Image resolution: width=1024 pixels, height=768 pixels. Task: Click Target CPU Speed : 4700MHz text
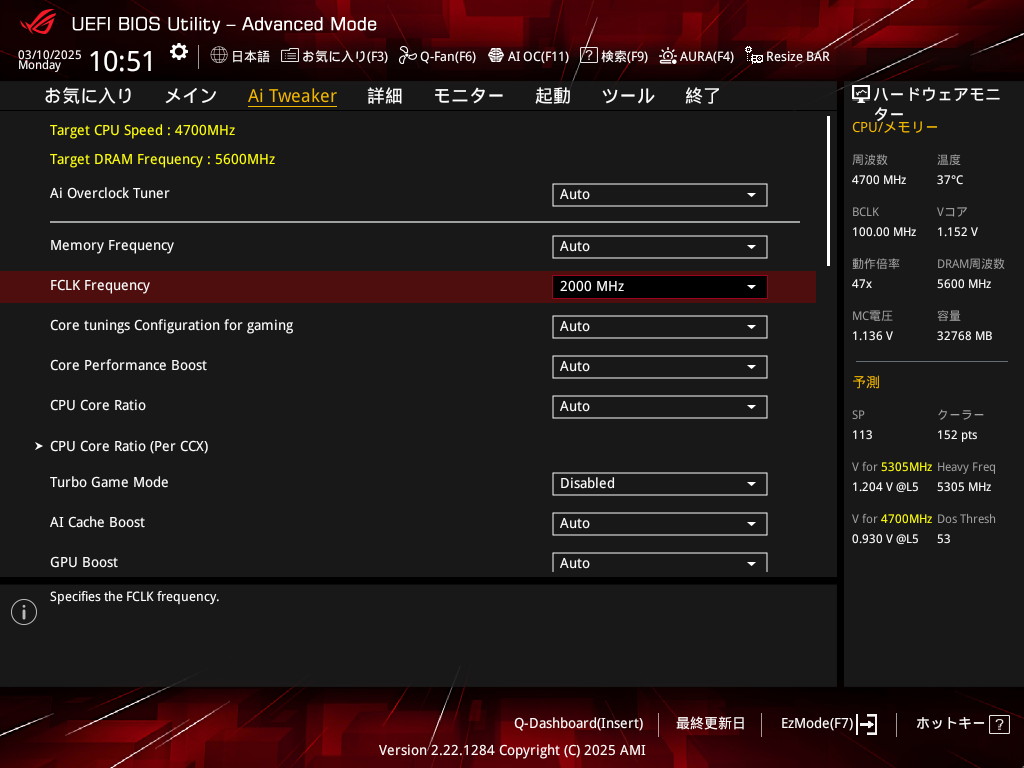[x=142, y=130]
